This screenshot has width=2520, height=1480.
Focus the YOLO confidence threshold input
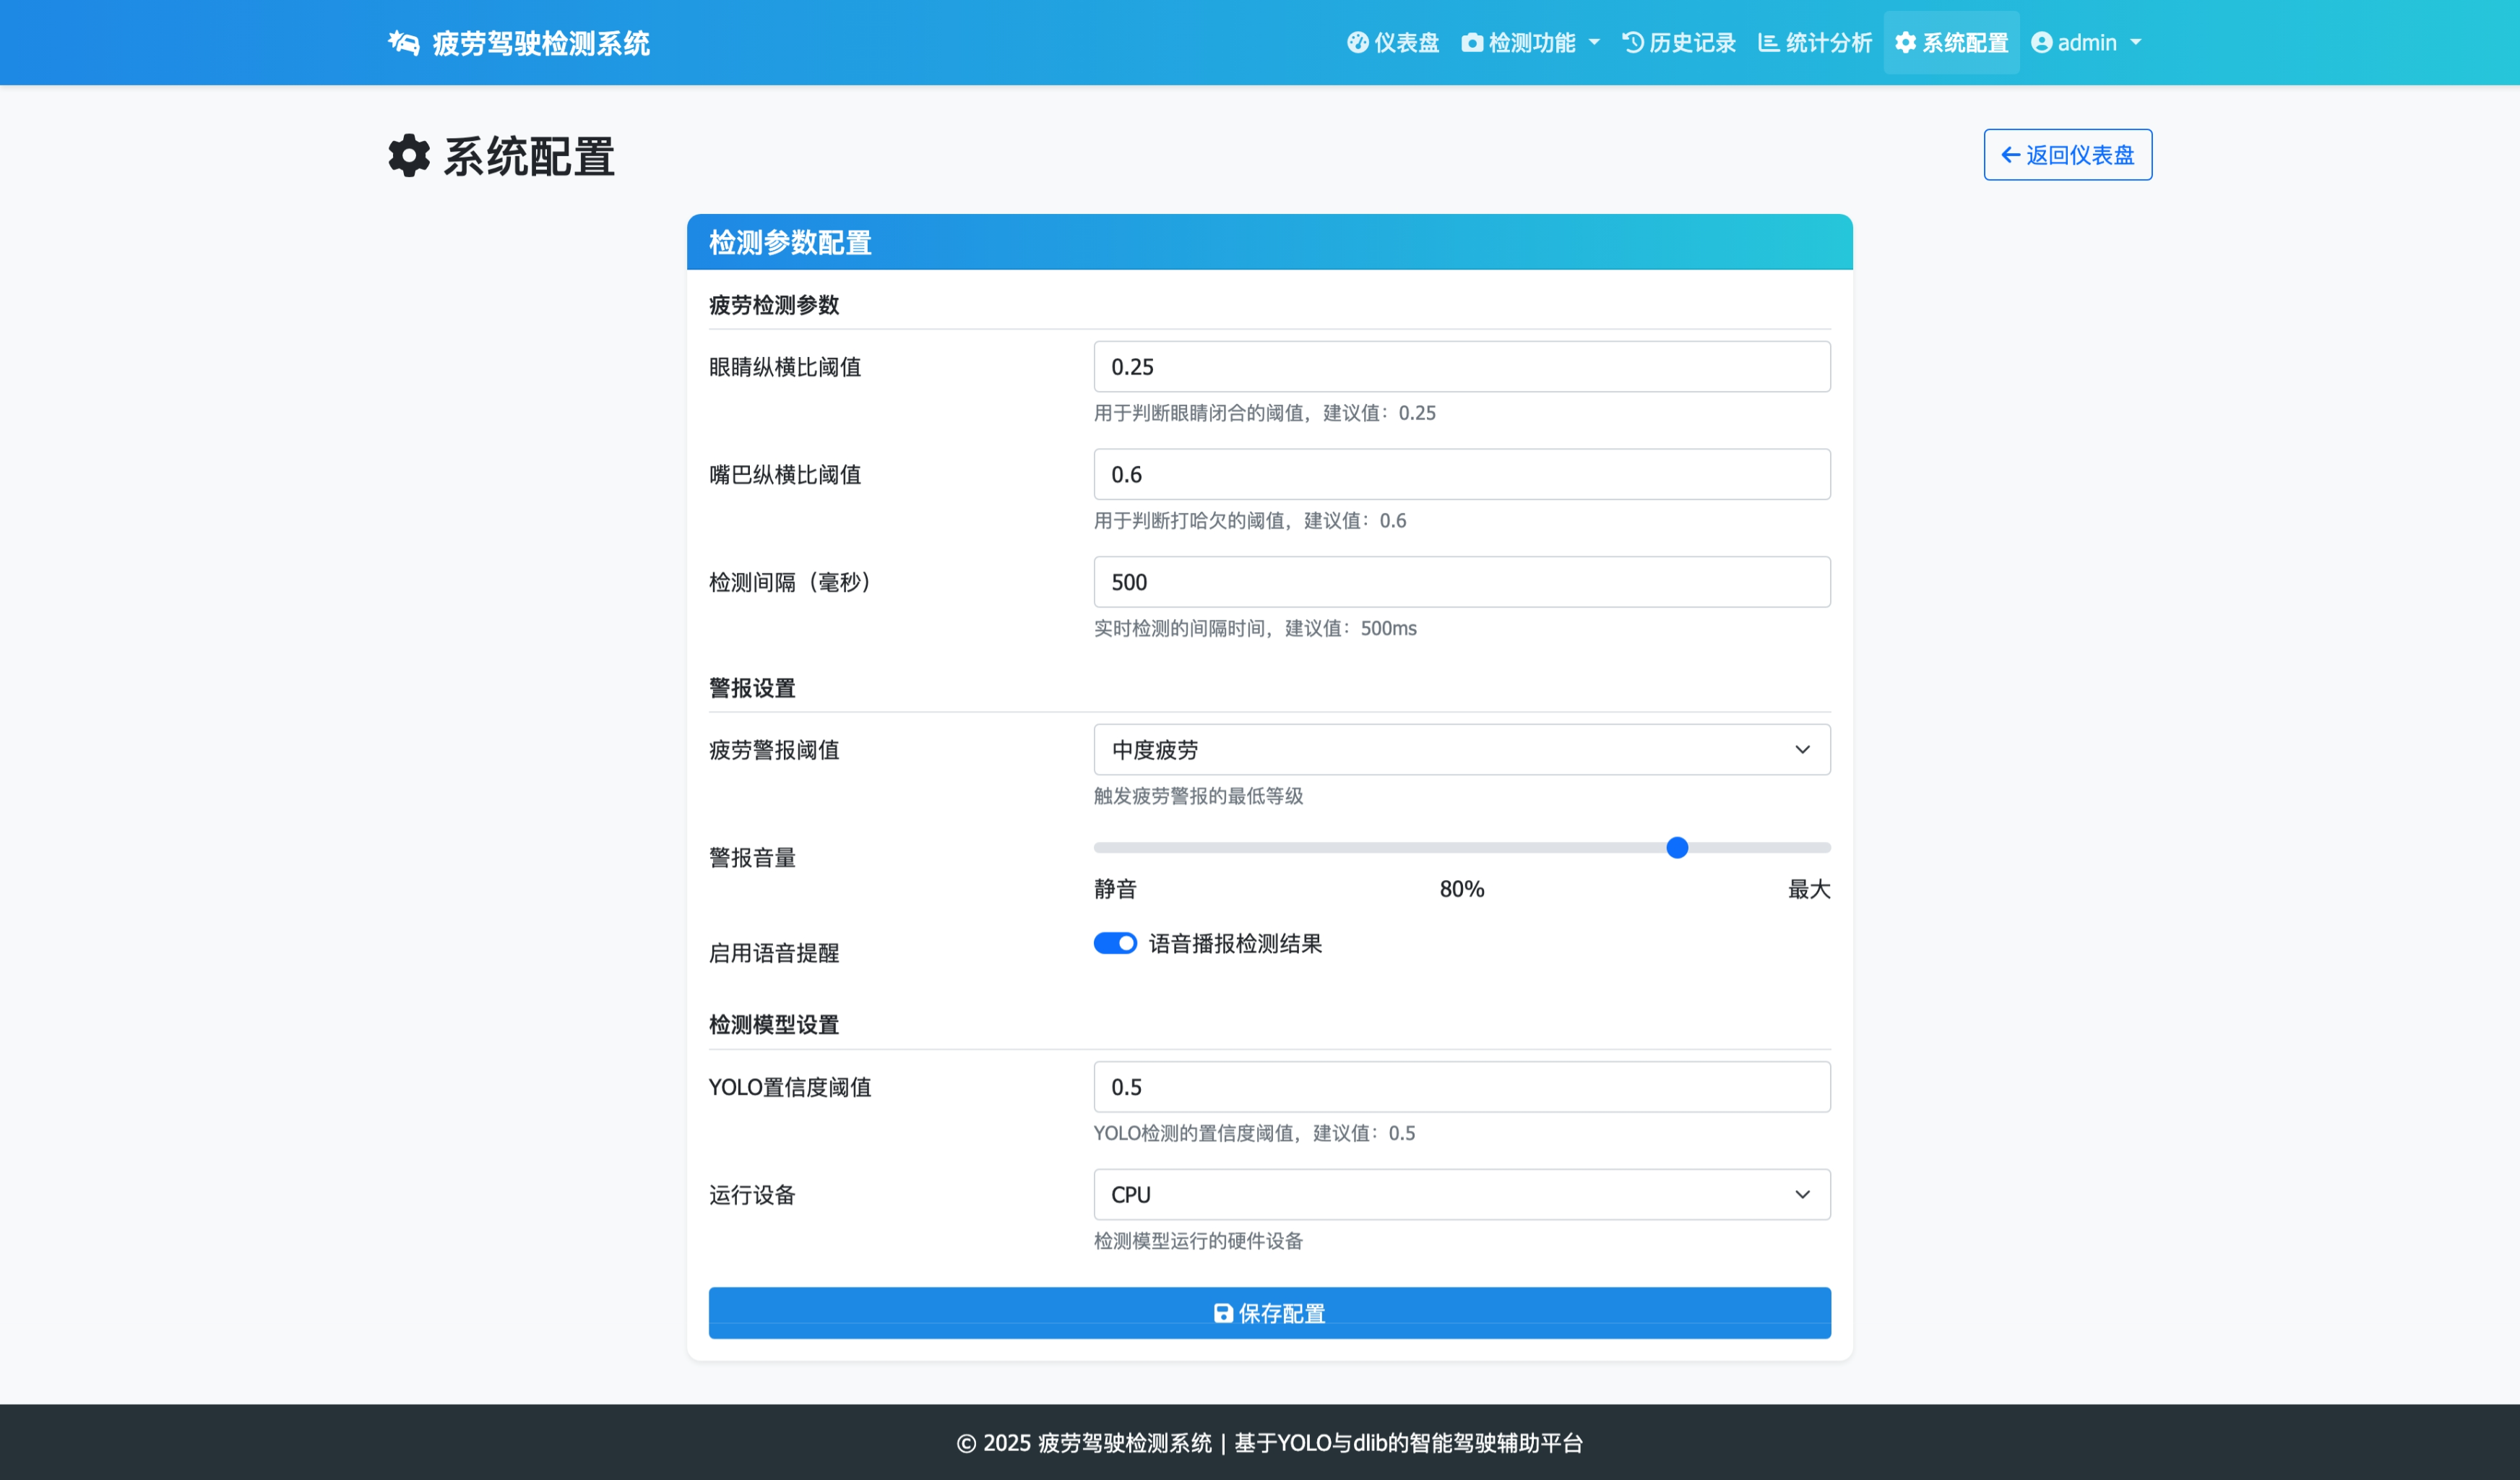point(1461,1087)
